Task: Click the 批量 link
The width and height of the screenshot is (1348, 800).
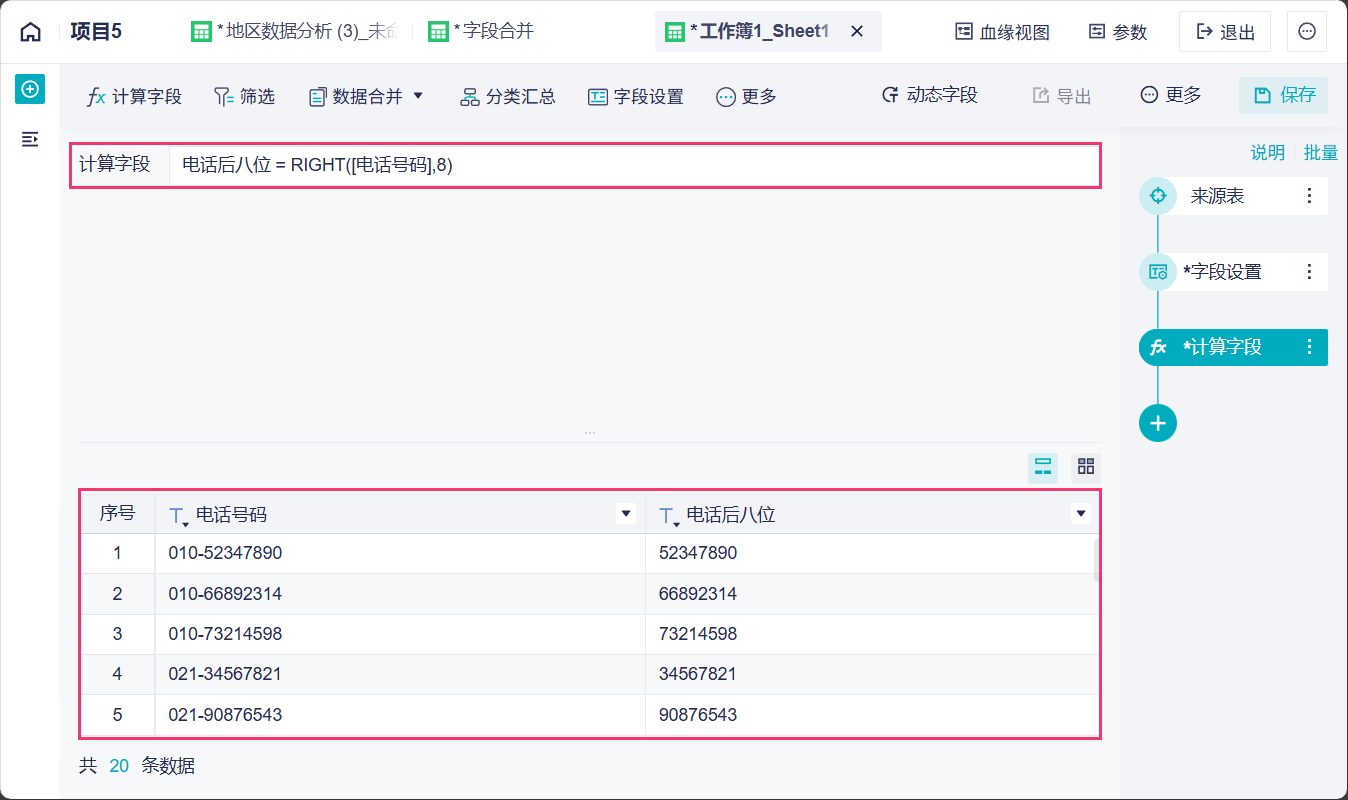Action: click(1321, 152)
